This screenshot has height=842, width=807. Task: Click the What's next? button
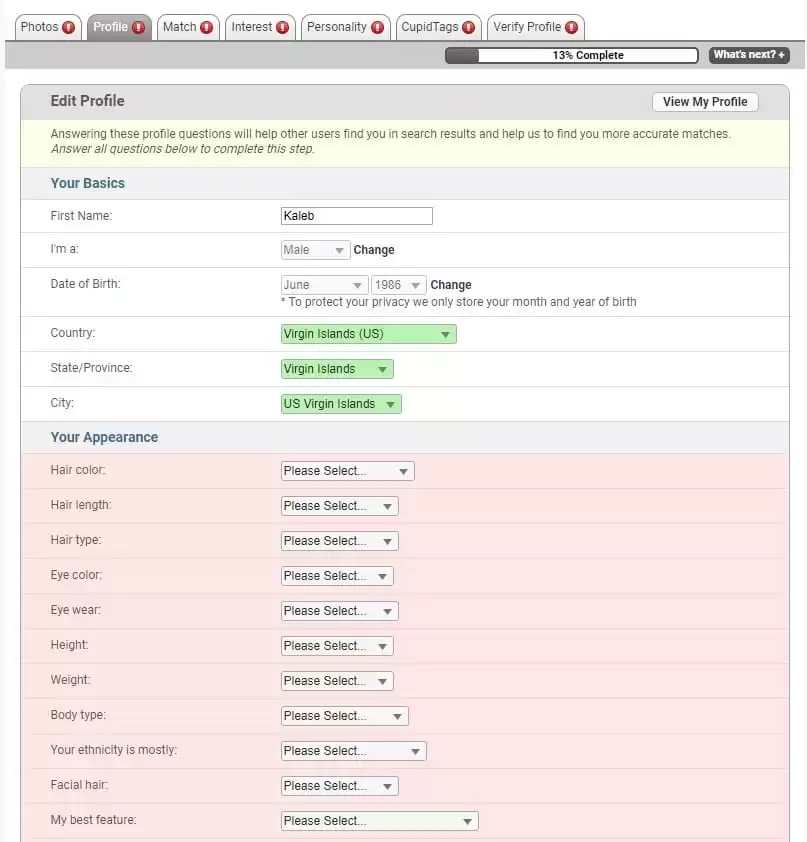click(x=748, y=55)
